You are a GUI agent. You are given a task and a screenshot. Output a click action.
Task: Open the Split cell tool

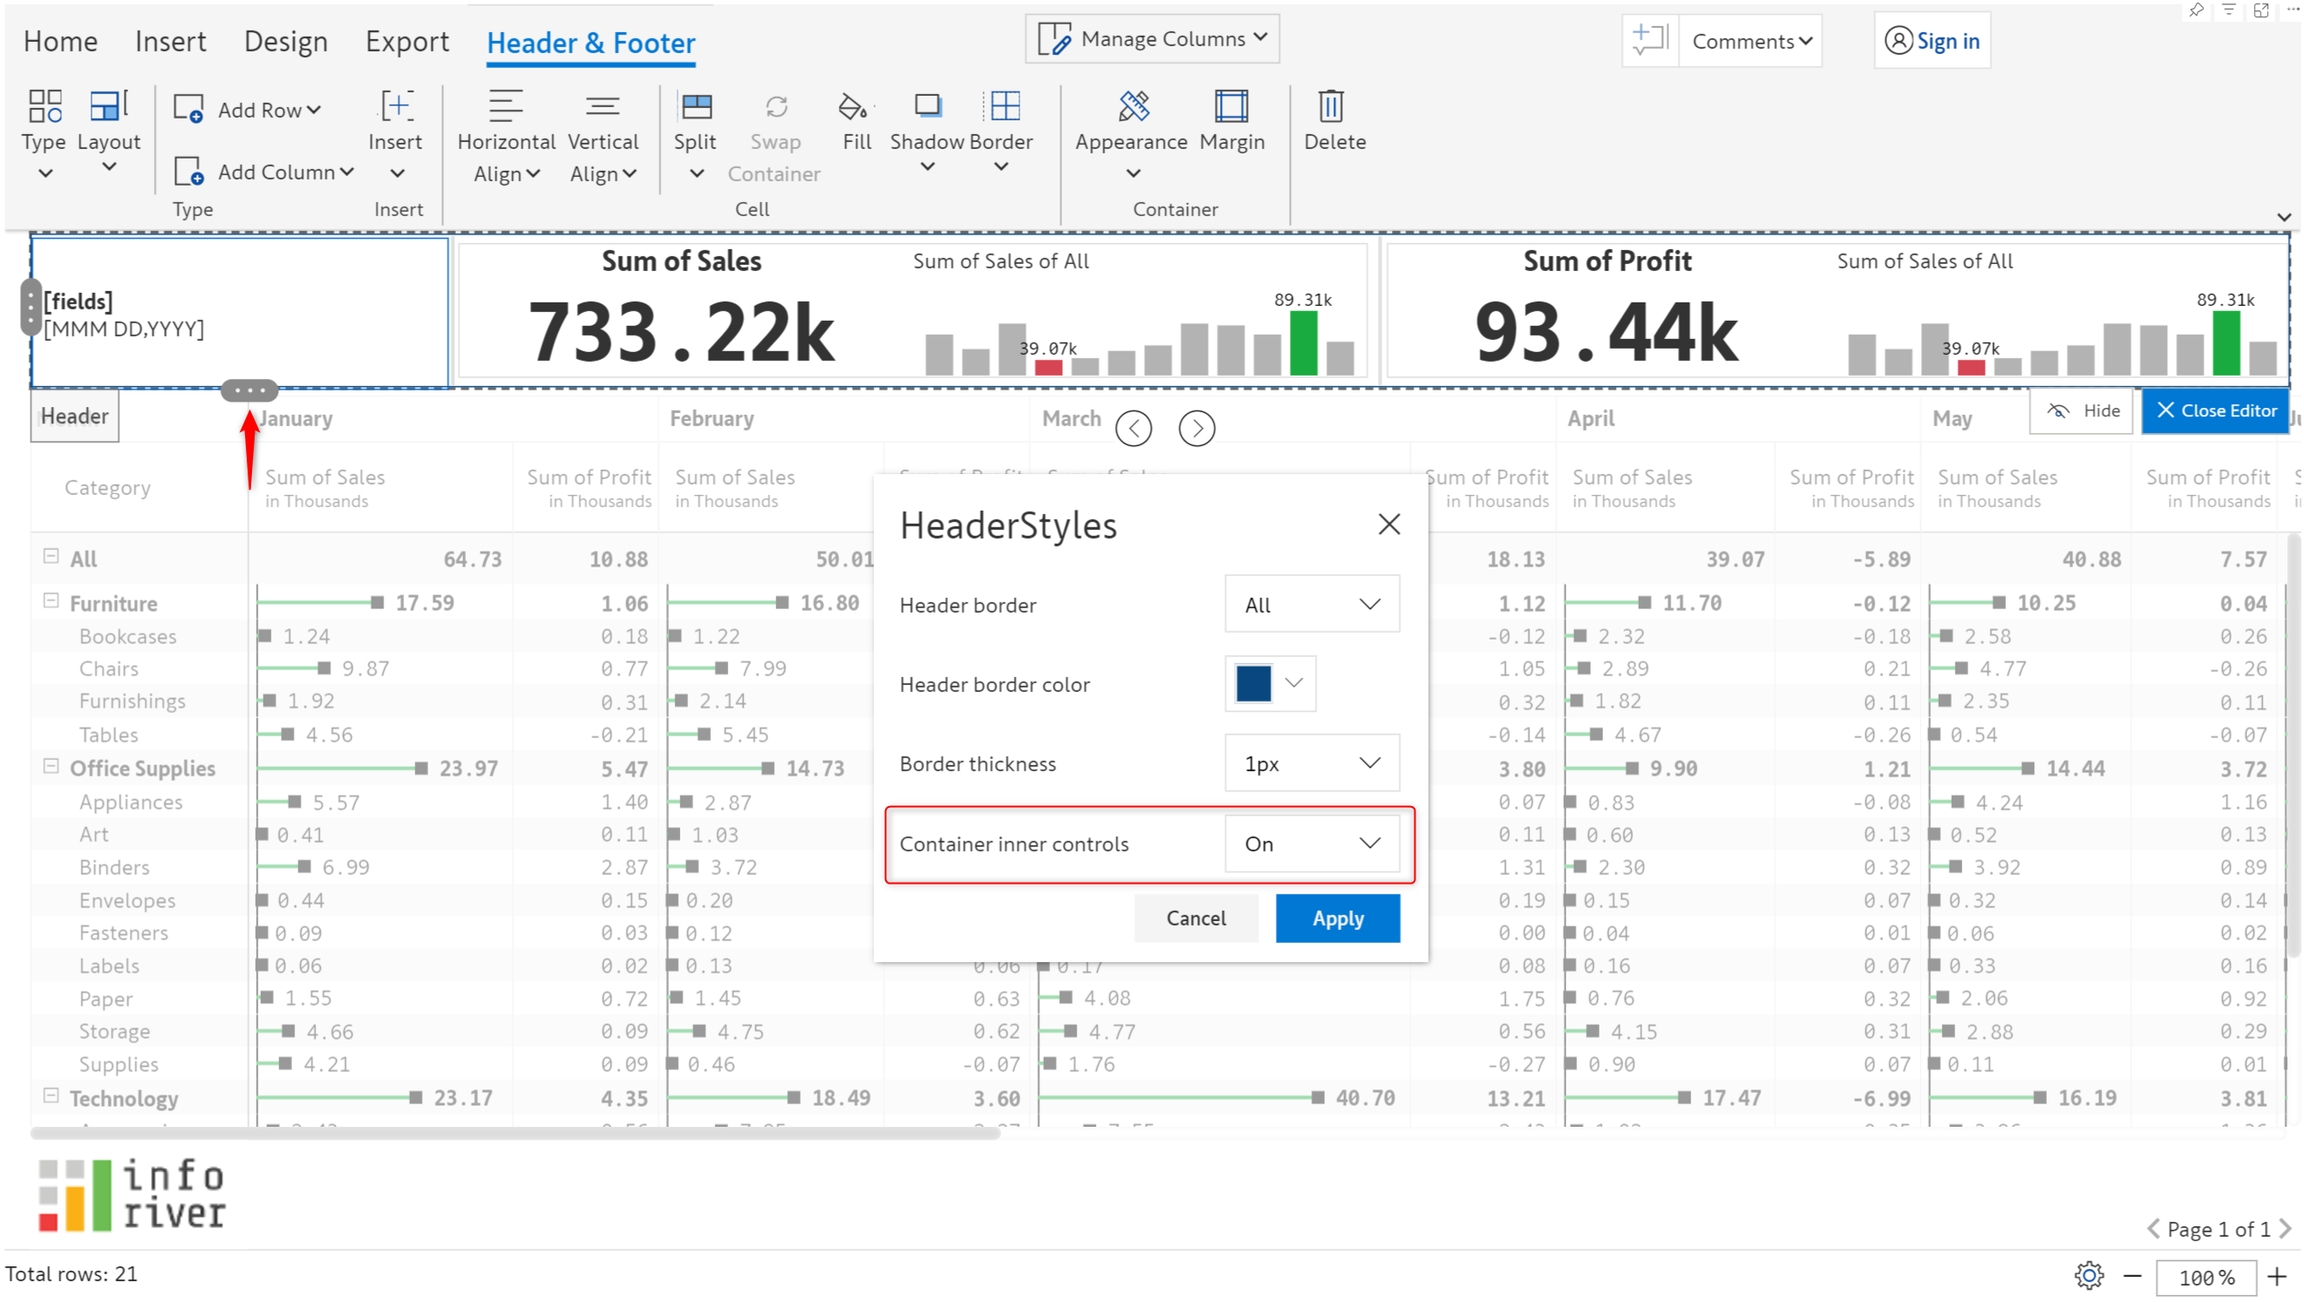point(695,107)
